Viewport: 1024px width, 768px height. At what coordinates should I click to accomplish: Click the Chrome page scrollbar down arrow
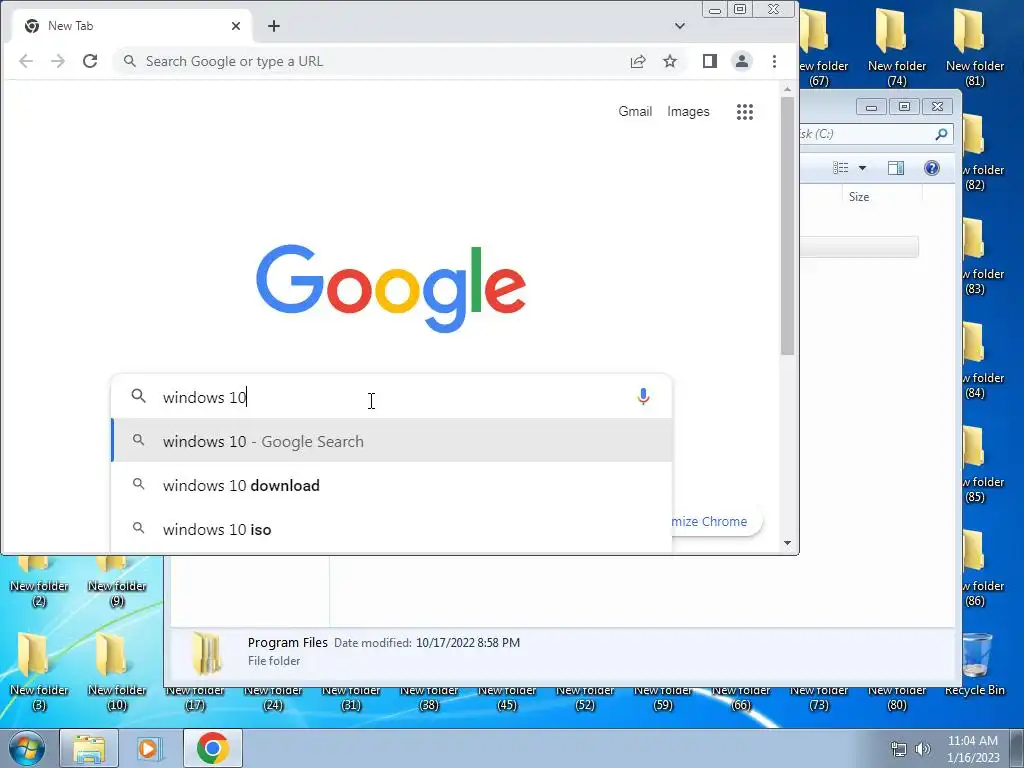[x=788, y=543]
